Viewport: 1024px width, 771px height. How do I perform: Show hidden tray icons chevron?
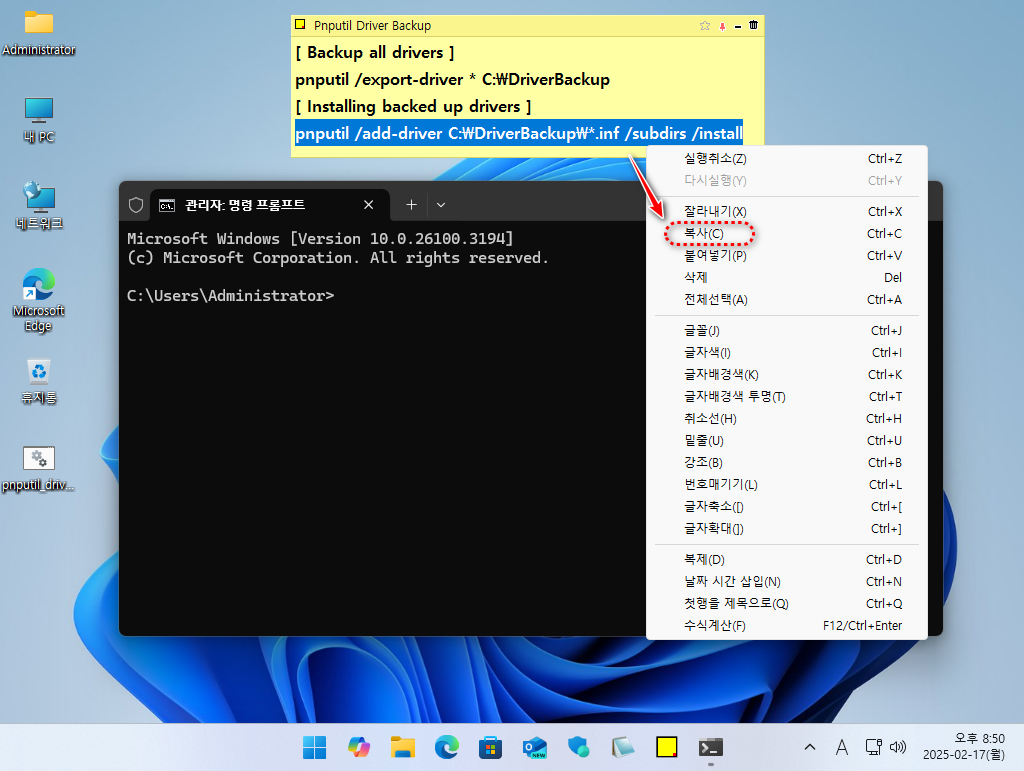point(810,747)
